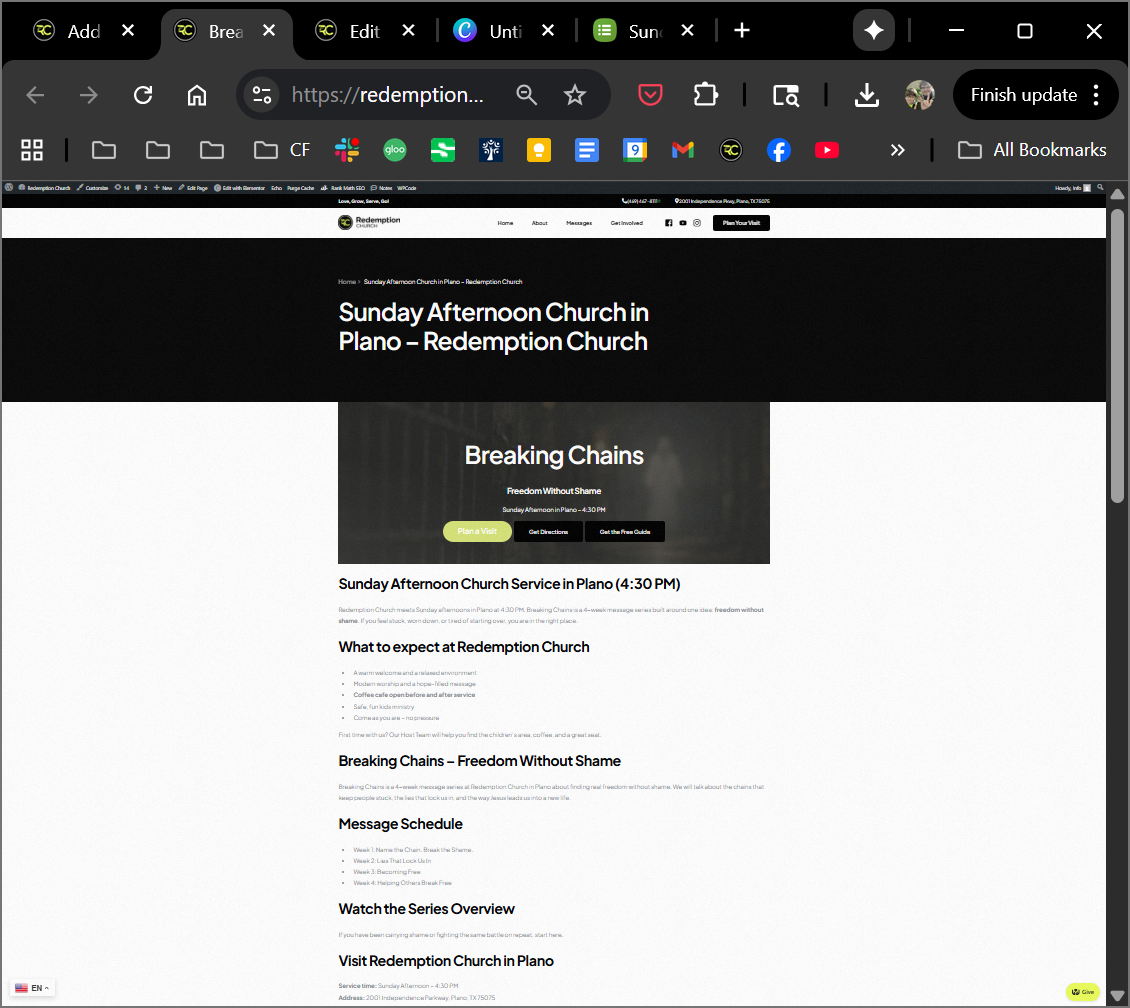Image resolution: width=1130 pixels, height=1008 pixels.
Task: Open the Pocket save icon
Action: (x=651, y=95)
